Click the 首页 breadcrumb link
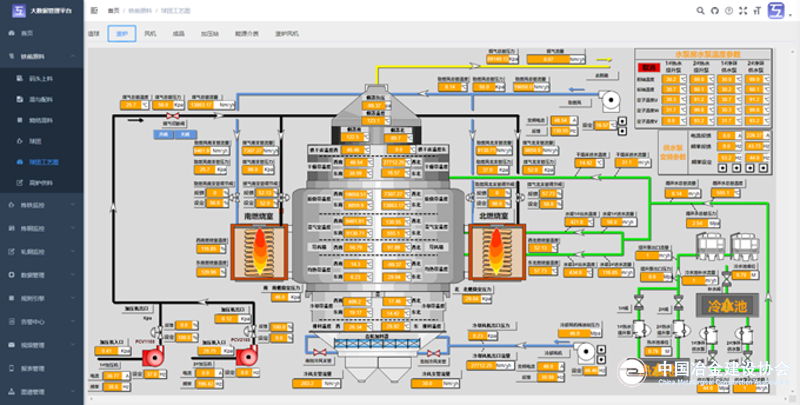Viewport: 800px width, 405px height. tap(113, 10)
